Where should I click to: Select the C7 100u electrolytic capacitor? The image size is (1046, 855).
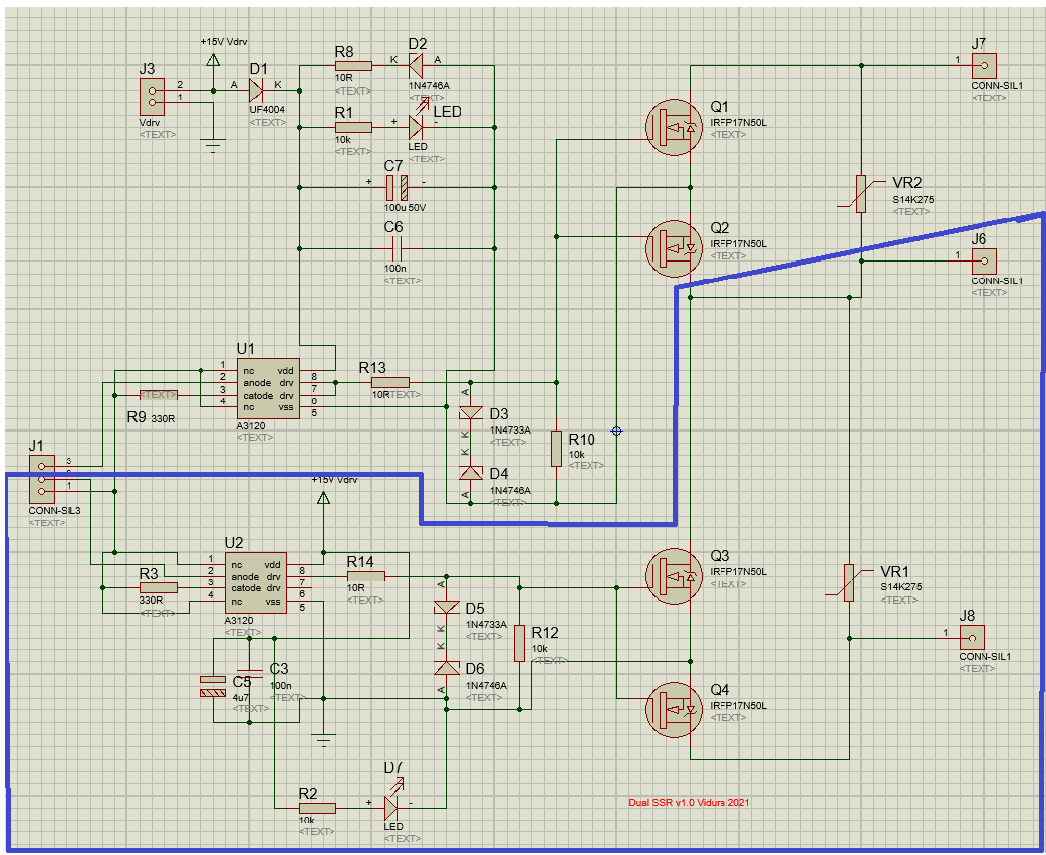(x=397, y=186)
